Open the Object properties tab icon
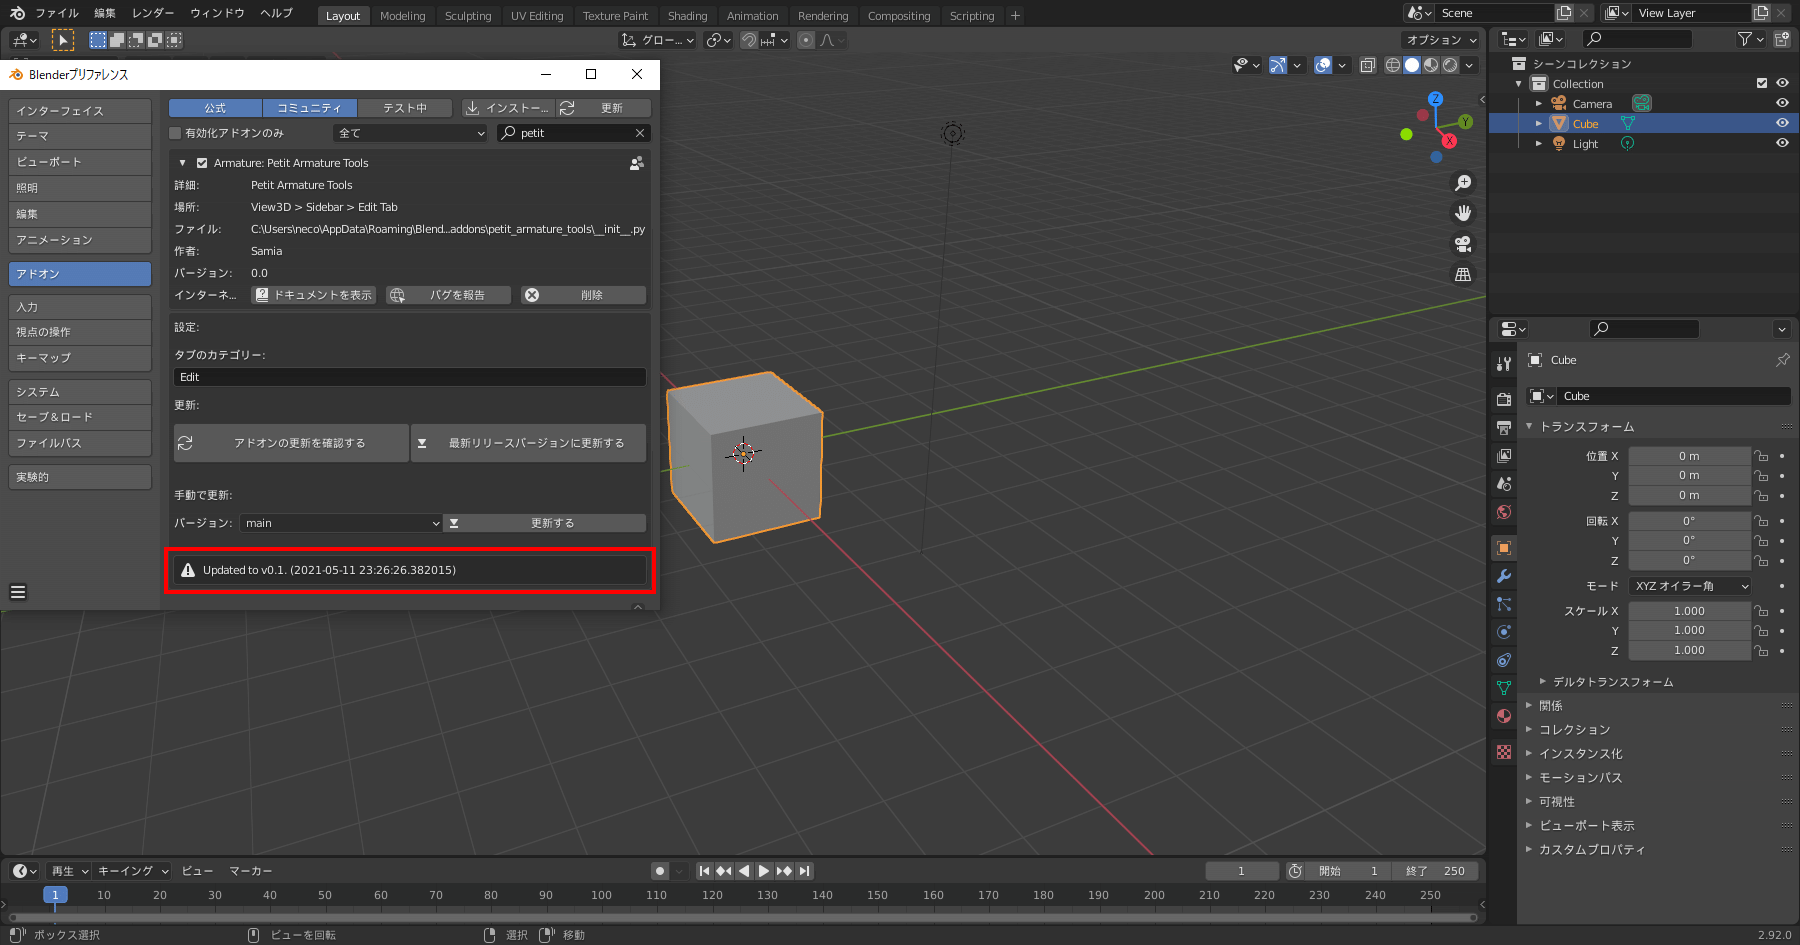1800x945 pixels. tap(1504, 548)
